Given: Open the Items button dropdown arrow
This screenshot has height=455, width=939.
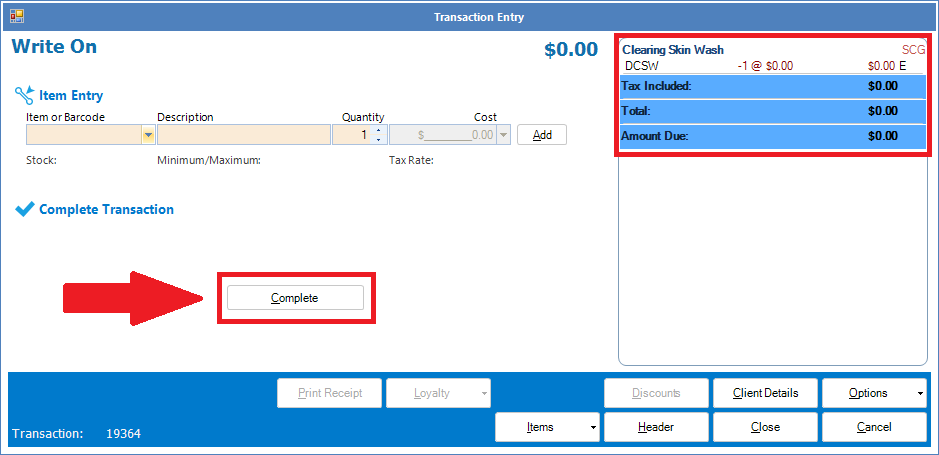Looking at the screenshot, I should point(594,428).
